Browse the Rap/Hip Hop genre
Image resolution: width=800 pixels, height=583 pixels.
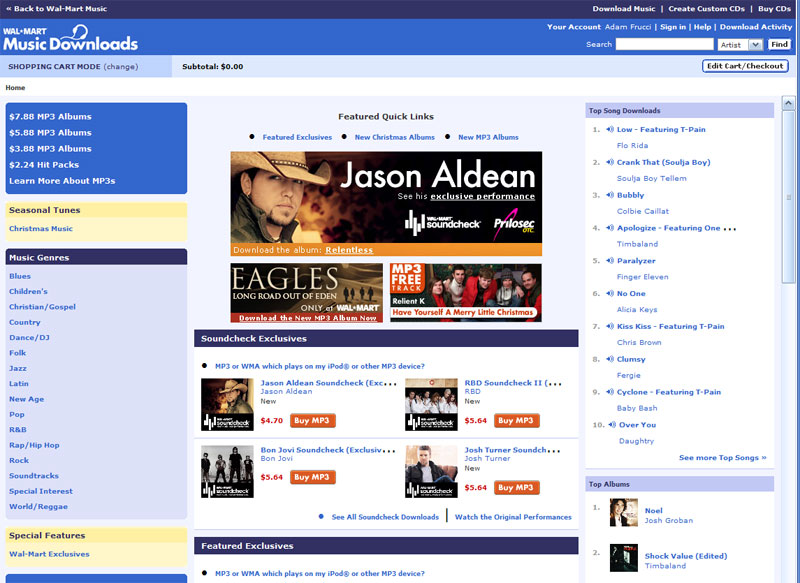34,445
